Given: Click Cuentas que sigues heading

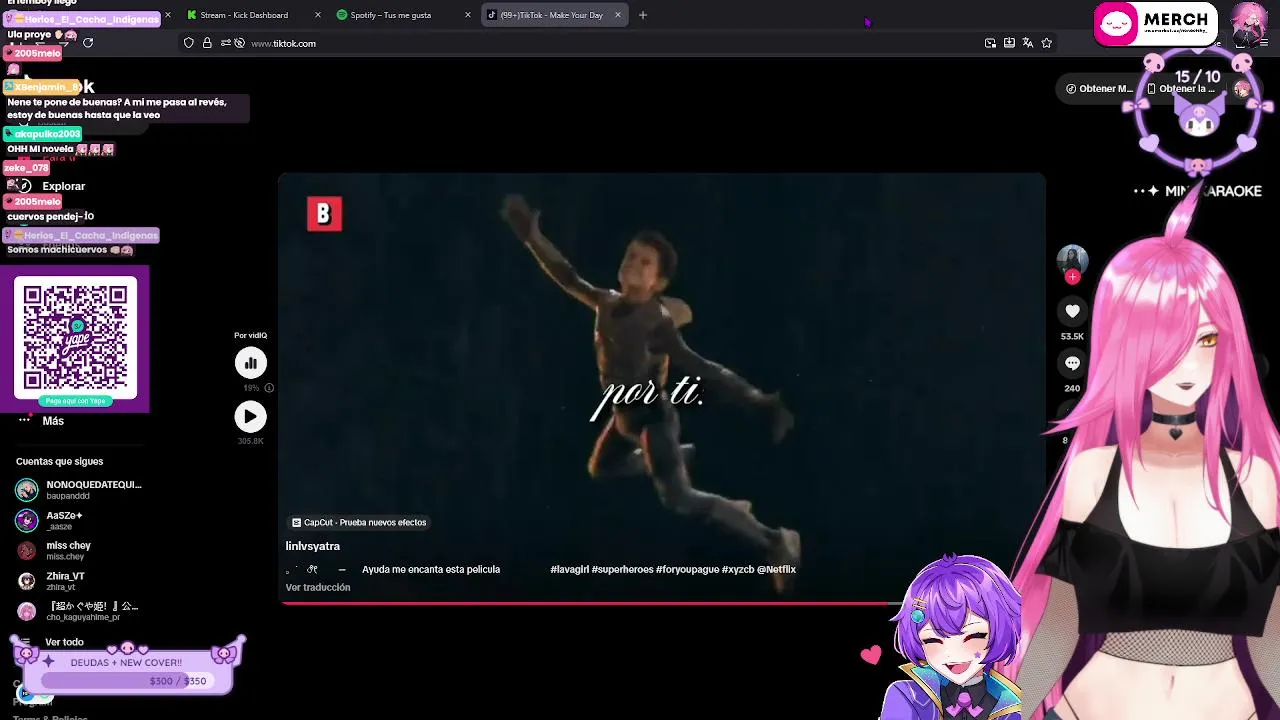Looking at the screenshot, I should (59, 461).
